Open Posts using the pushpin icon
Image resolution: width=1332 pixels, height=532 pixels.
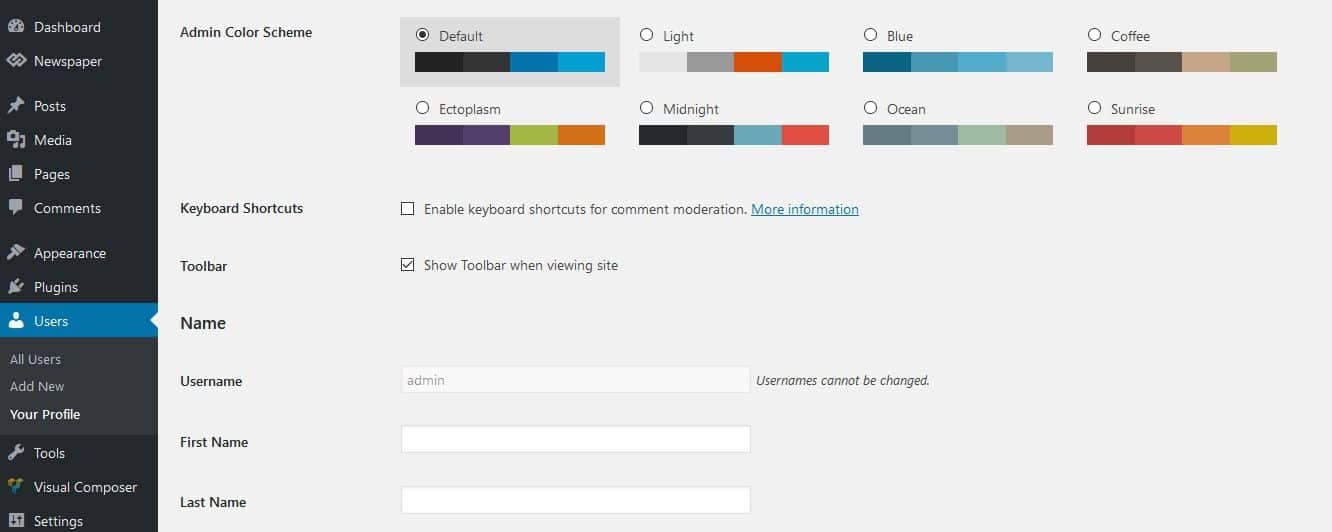pyautogui.click(x=16, y=106)
